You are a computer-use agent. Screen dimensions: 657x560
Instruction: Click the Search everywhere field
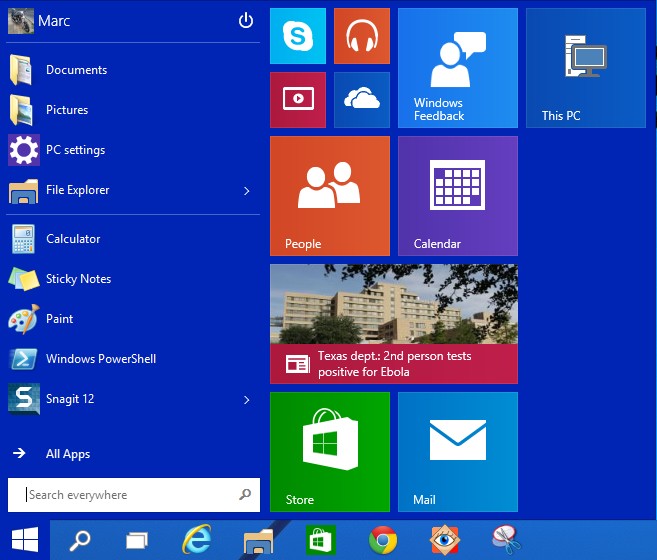point(134,495)
